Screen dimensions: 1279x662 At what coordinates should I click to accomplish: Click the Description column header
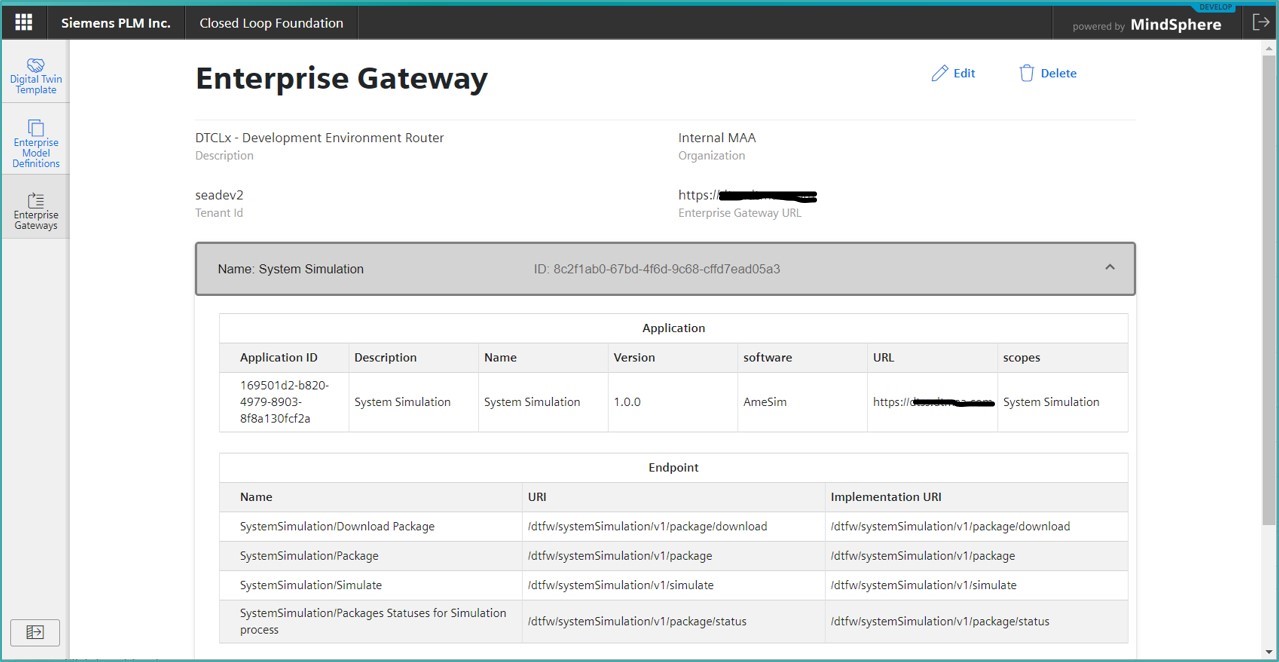pos(385,358)
